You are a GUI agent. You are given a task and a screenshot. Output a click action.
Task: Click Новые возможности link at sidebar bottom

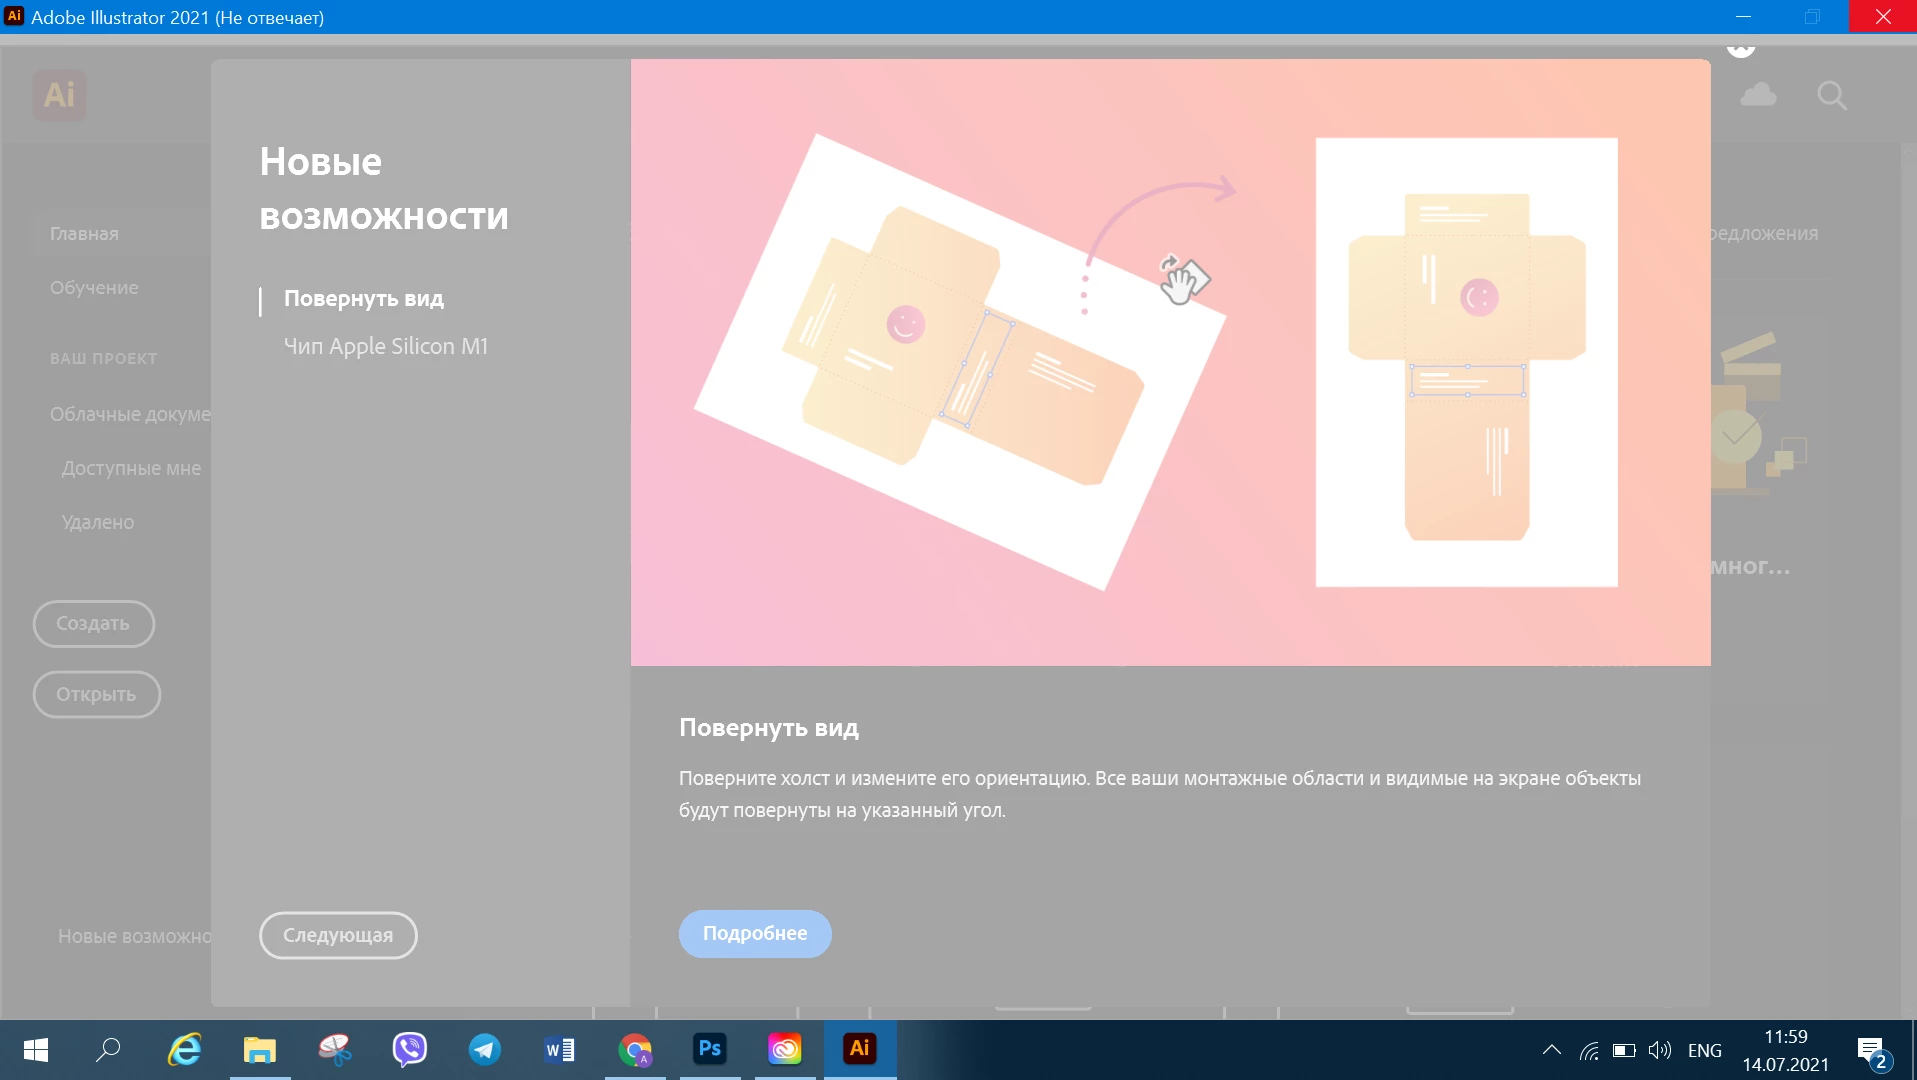point(134,937)
